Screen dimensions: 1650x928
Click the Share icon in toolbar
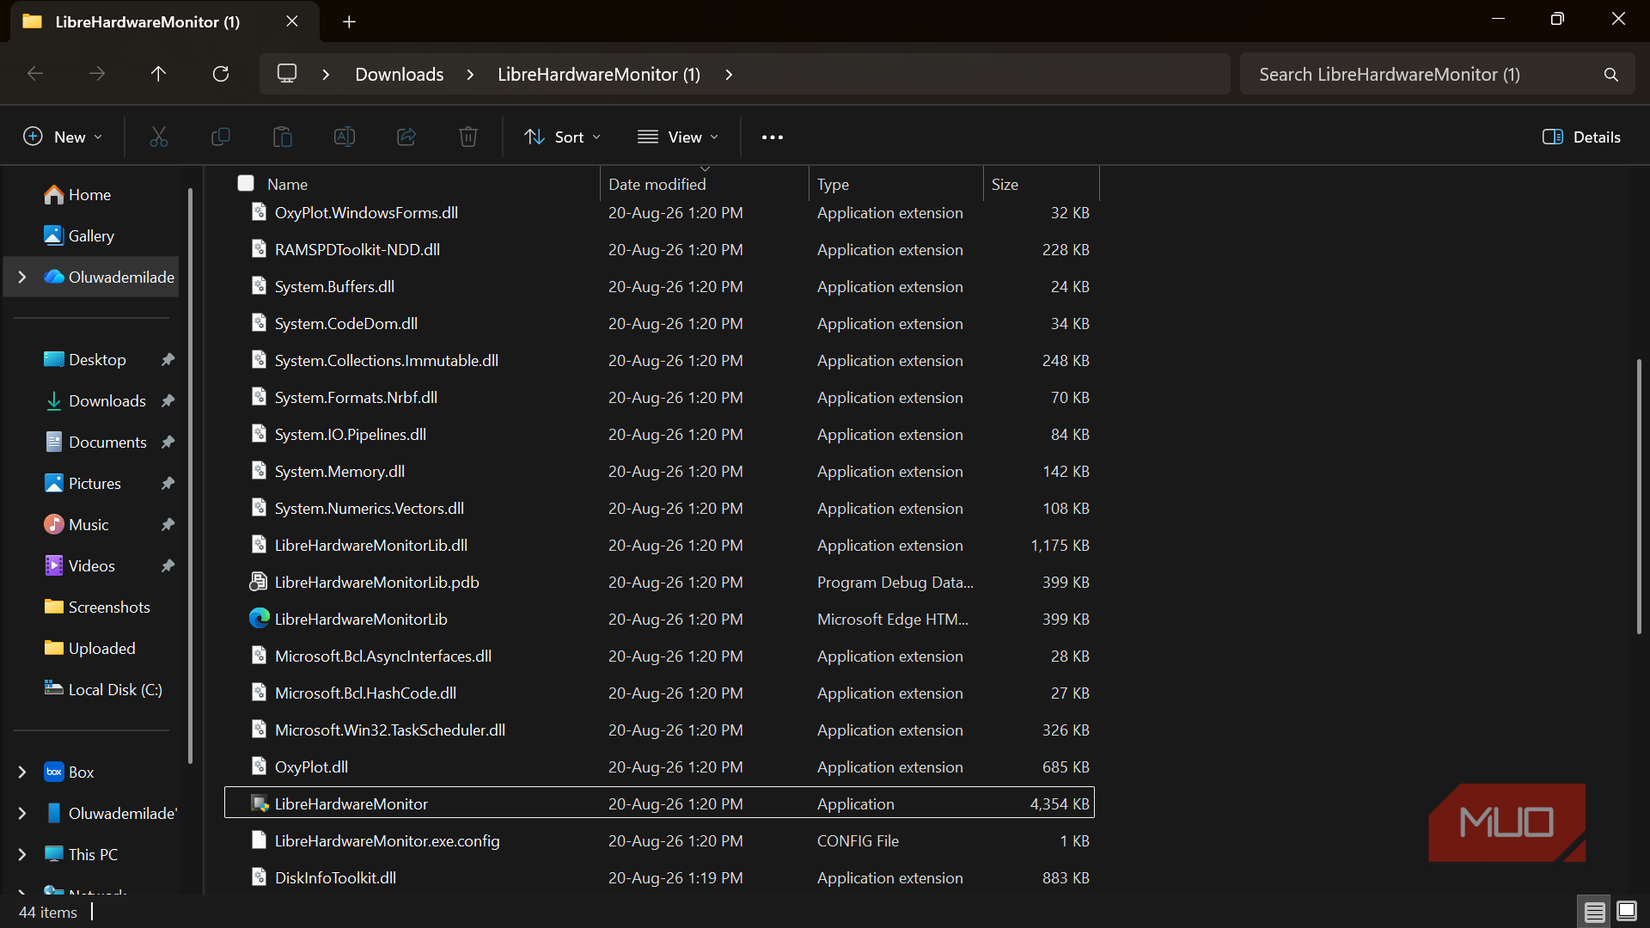coord(406,137)
